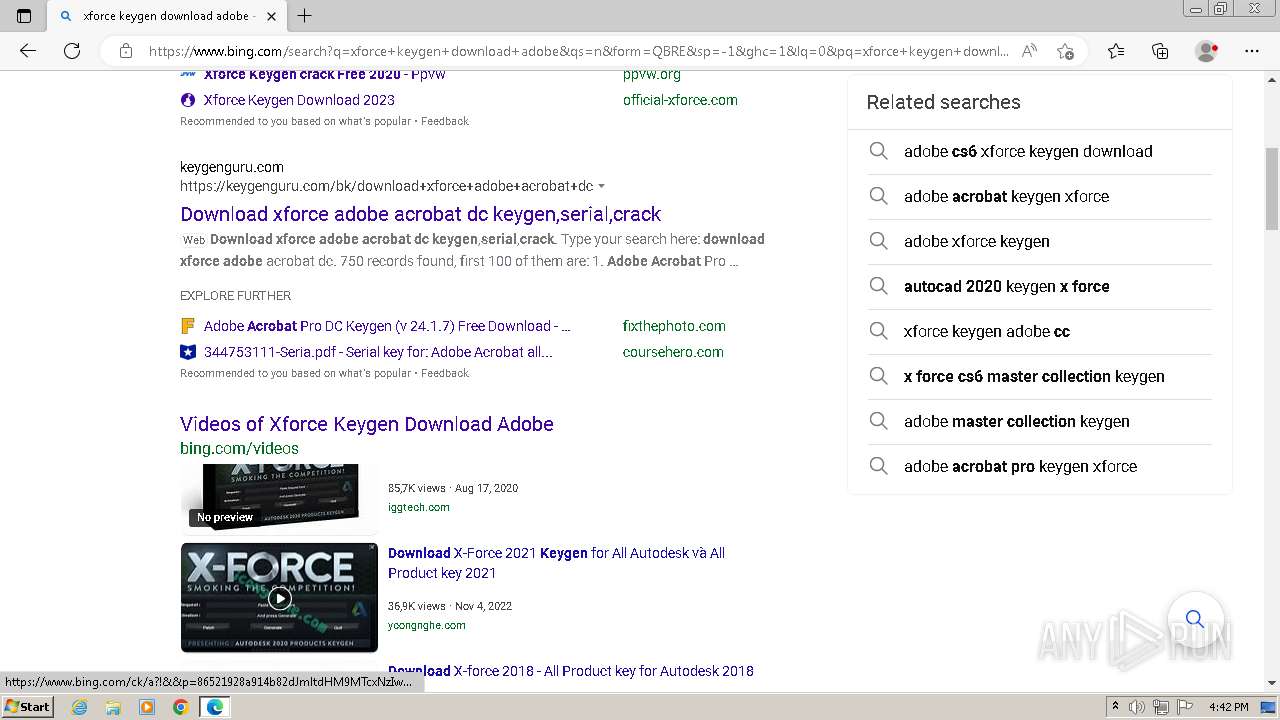Switch to the xforce keygen download adobe tab

click(x=168, y=16)
